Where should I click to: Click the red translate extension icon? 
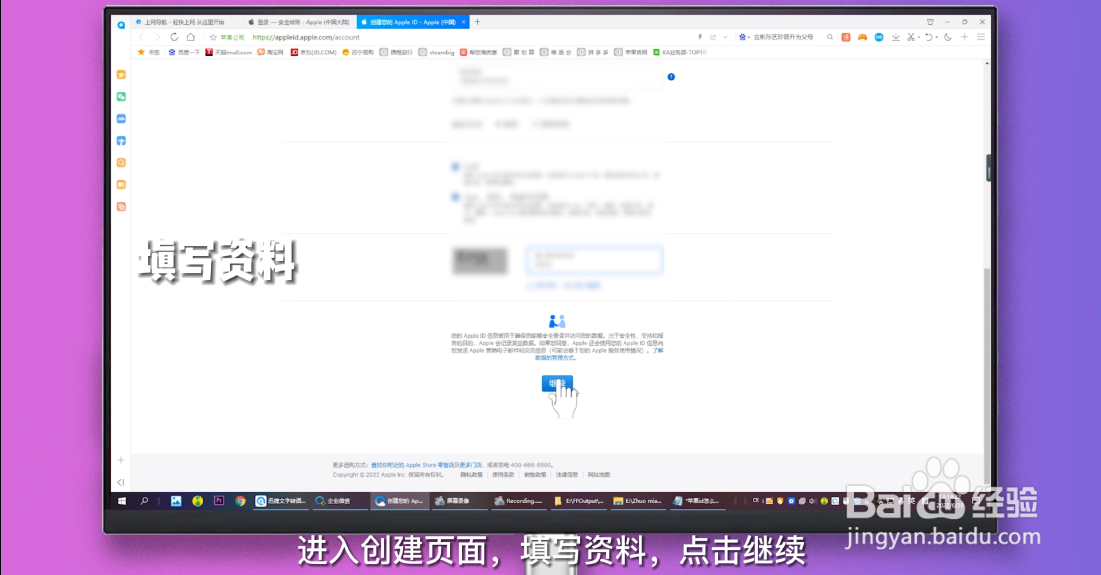pyautogui.click(x=846, y=37)
